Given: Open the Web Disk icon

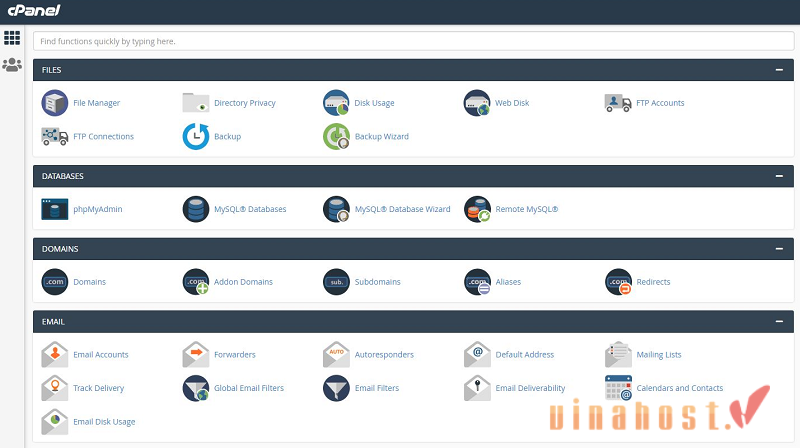Looking at the screenshot, I should (x=478, y=103).
